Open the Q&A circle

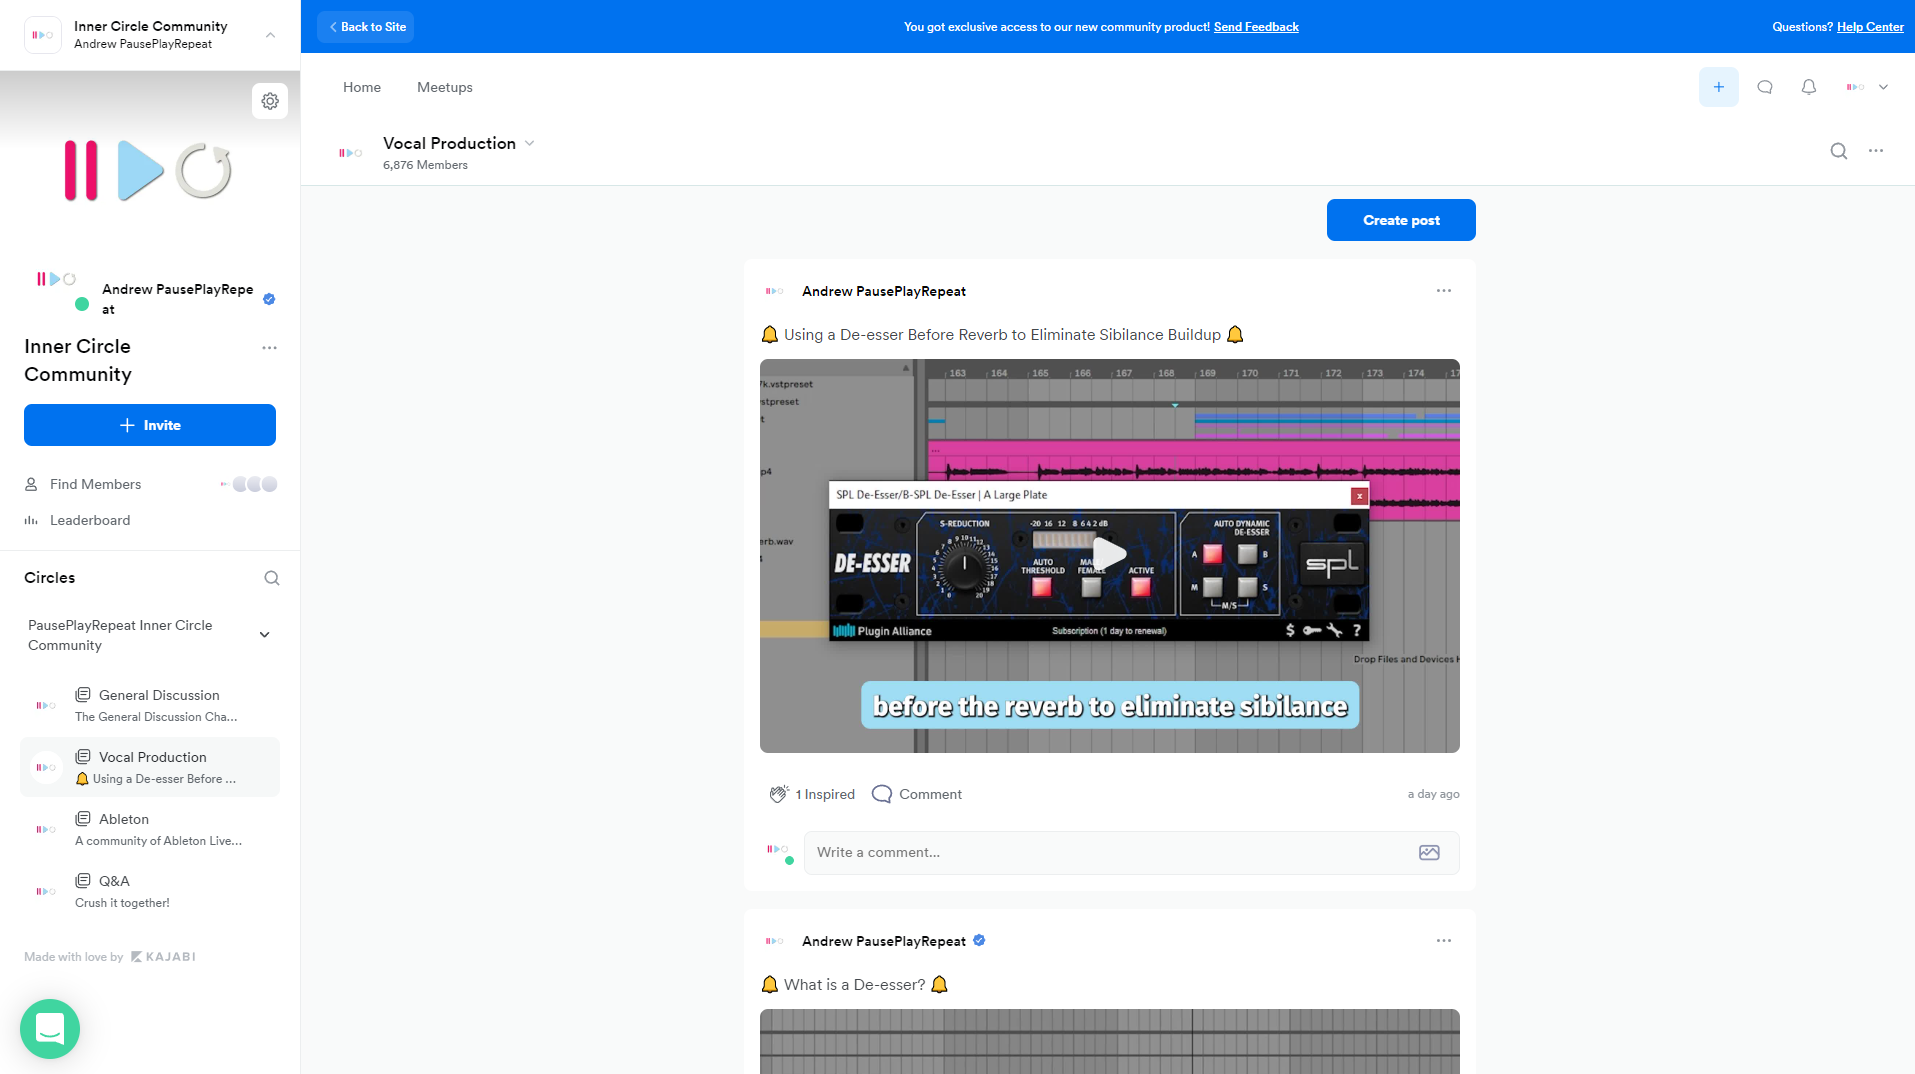tap(150, 891)
